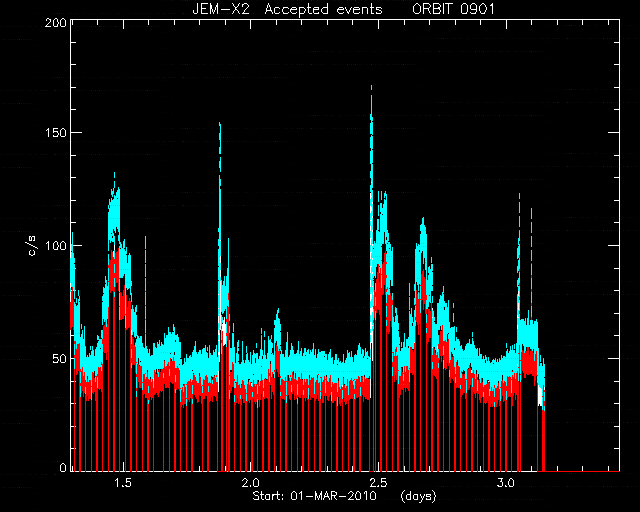640x512 pixels.
Task: Click the 3.0 tick label on the x-axis
Action: pos(506,483)
